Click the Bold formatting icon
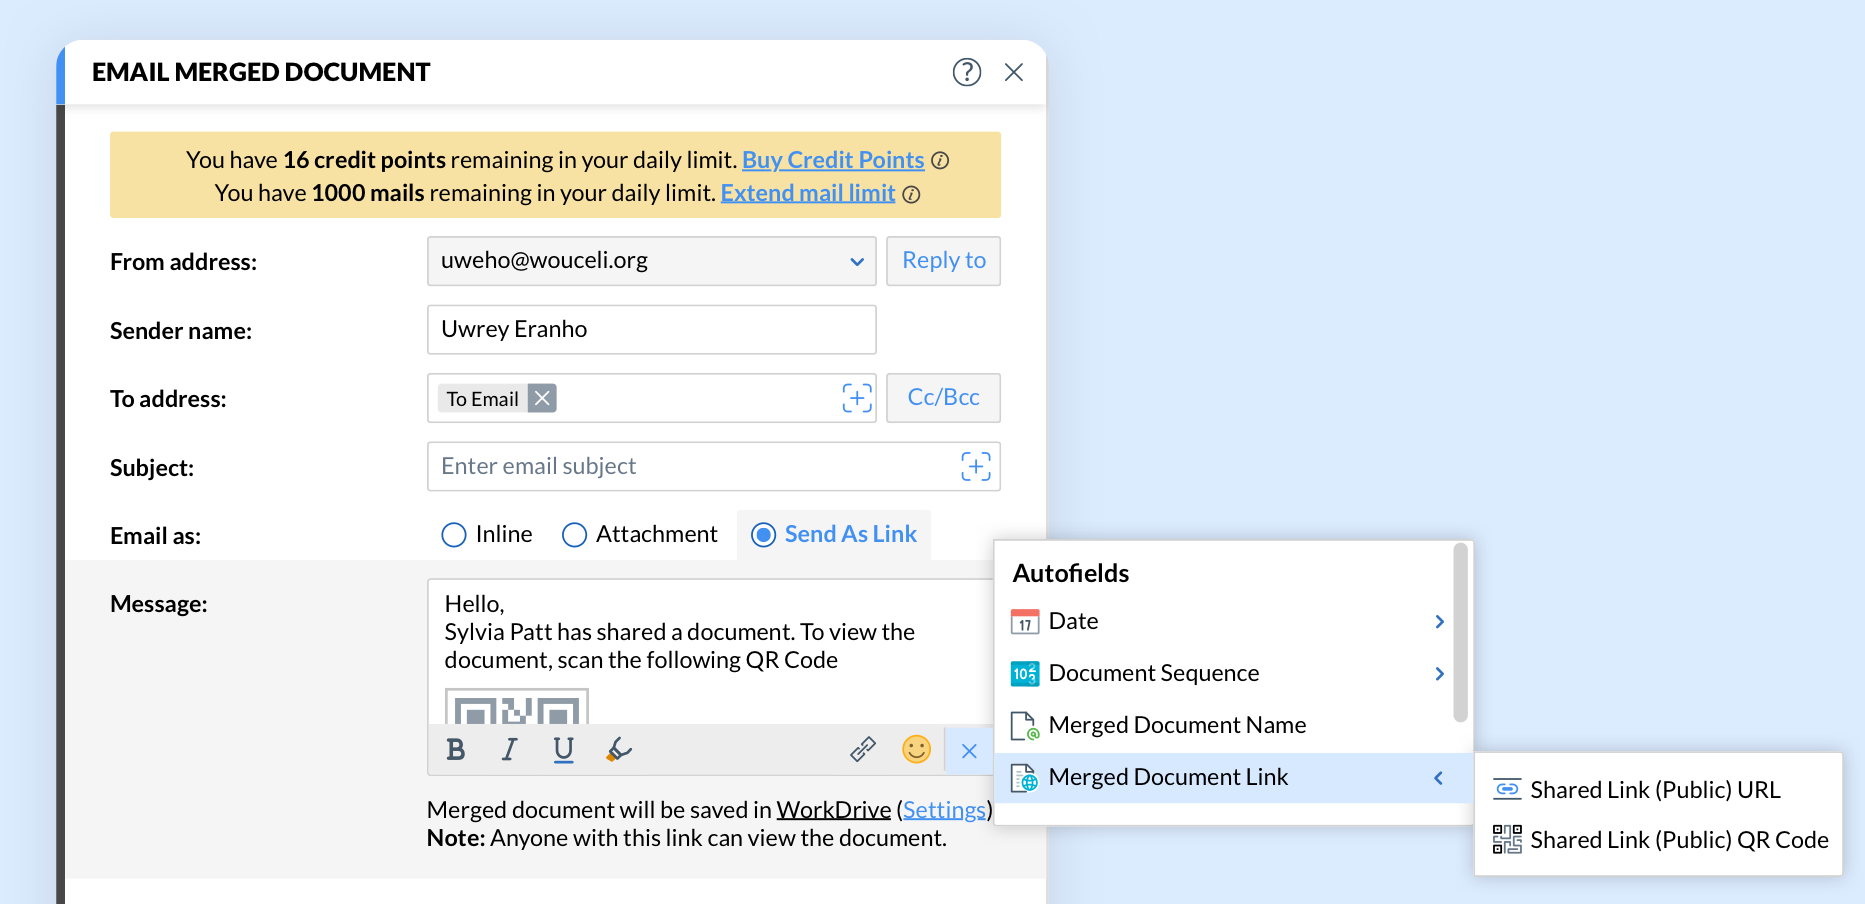The width and height of the screenshot is (1865, 904). pyautogui.click(x=456, y=750)
